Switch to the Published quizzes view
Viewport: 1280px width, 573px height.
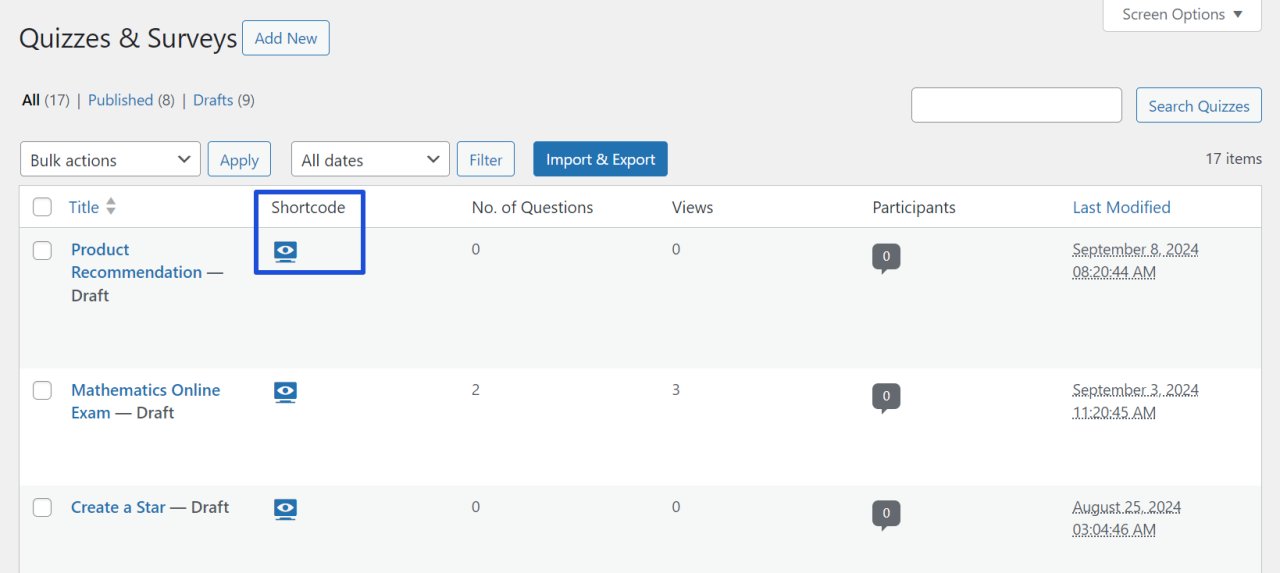click(x=120, y=100)
